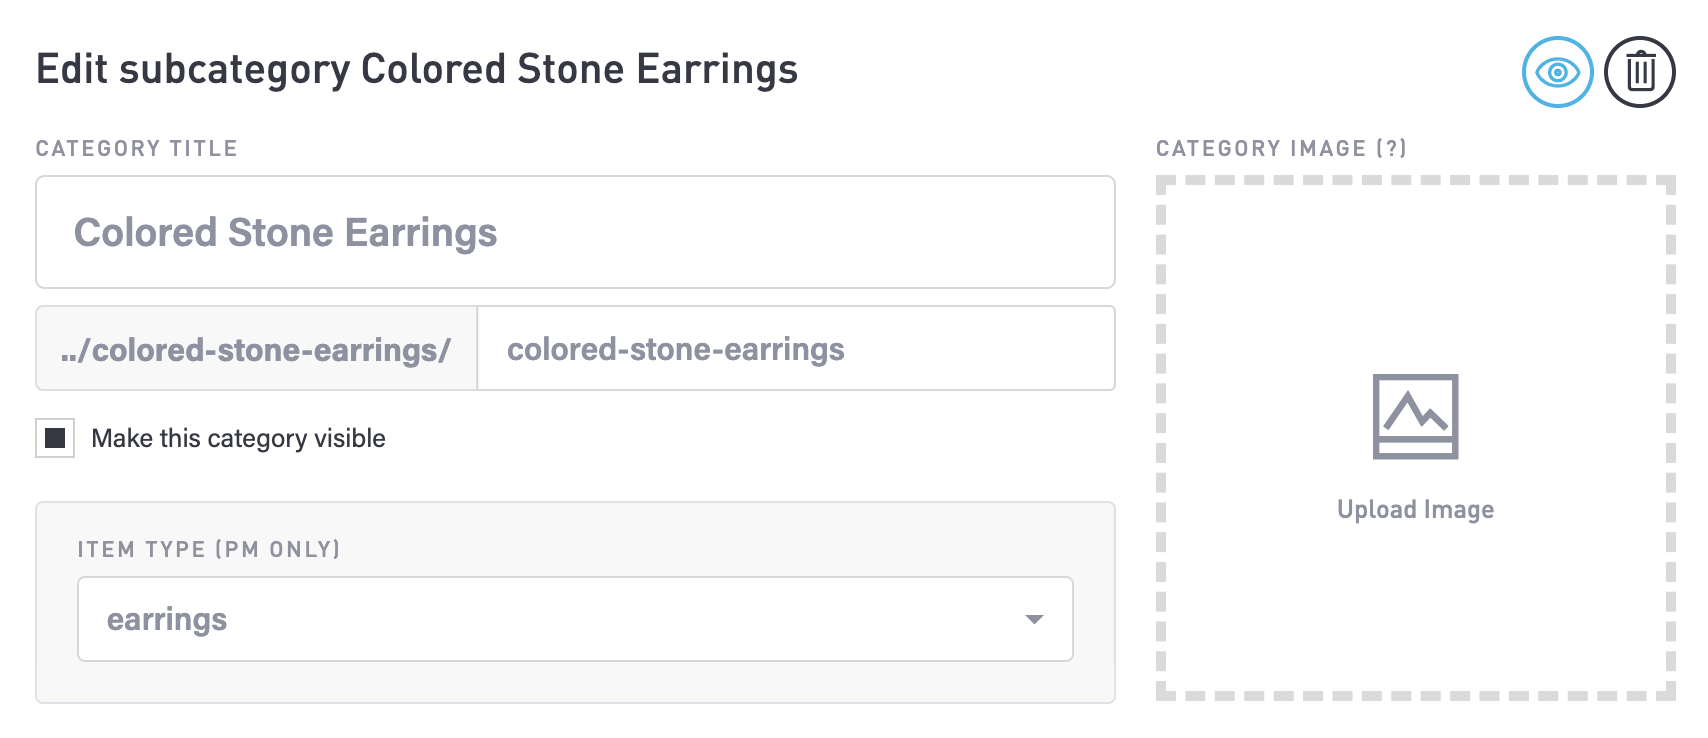Click the blue eye preview icon

tap(1557, 72)
